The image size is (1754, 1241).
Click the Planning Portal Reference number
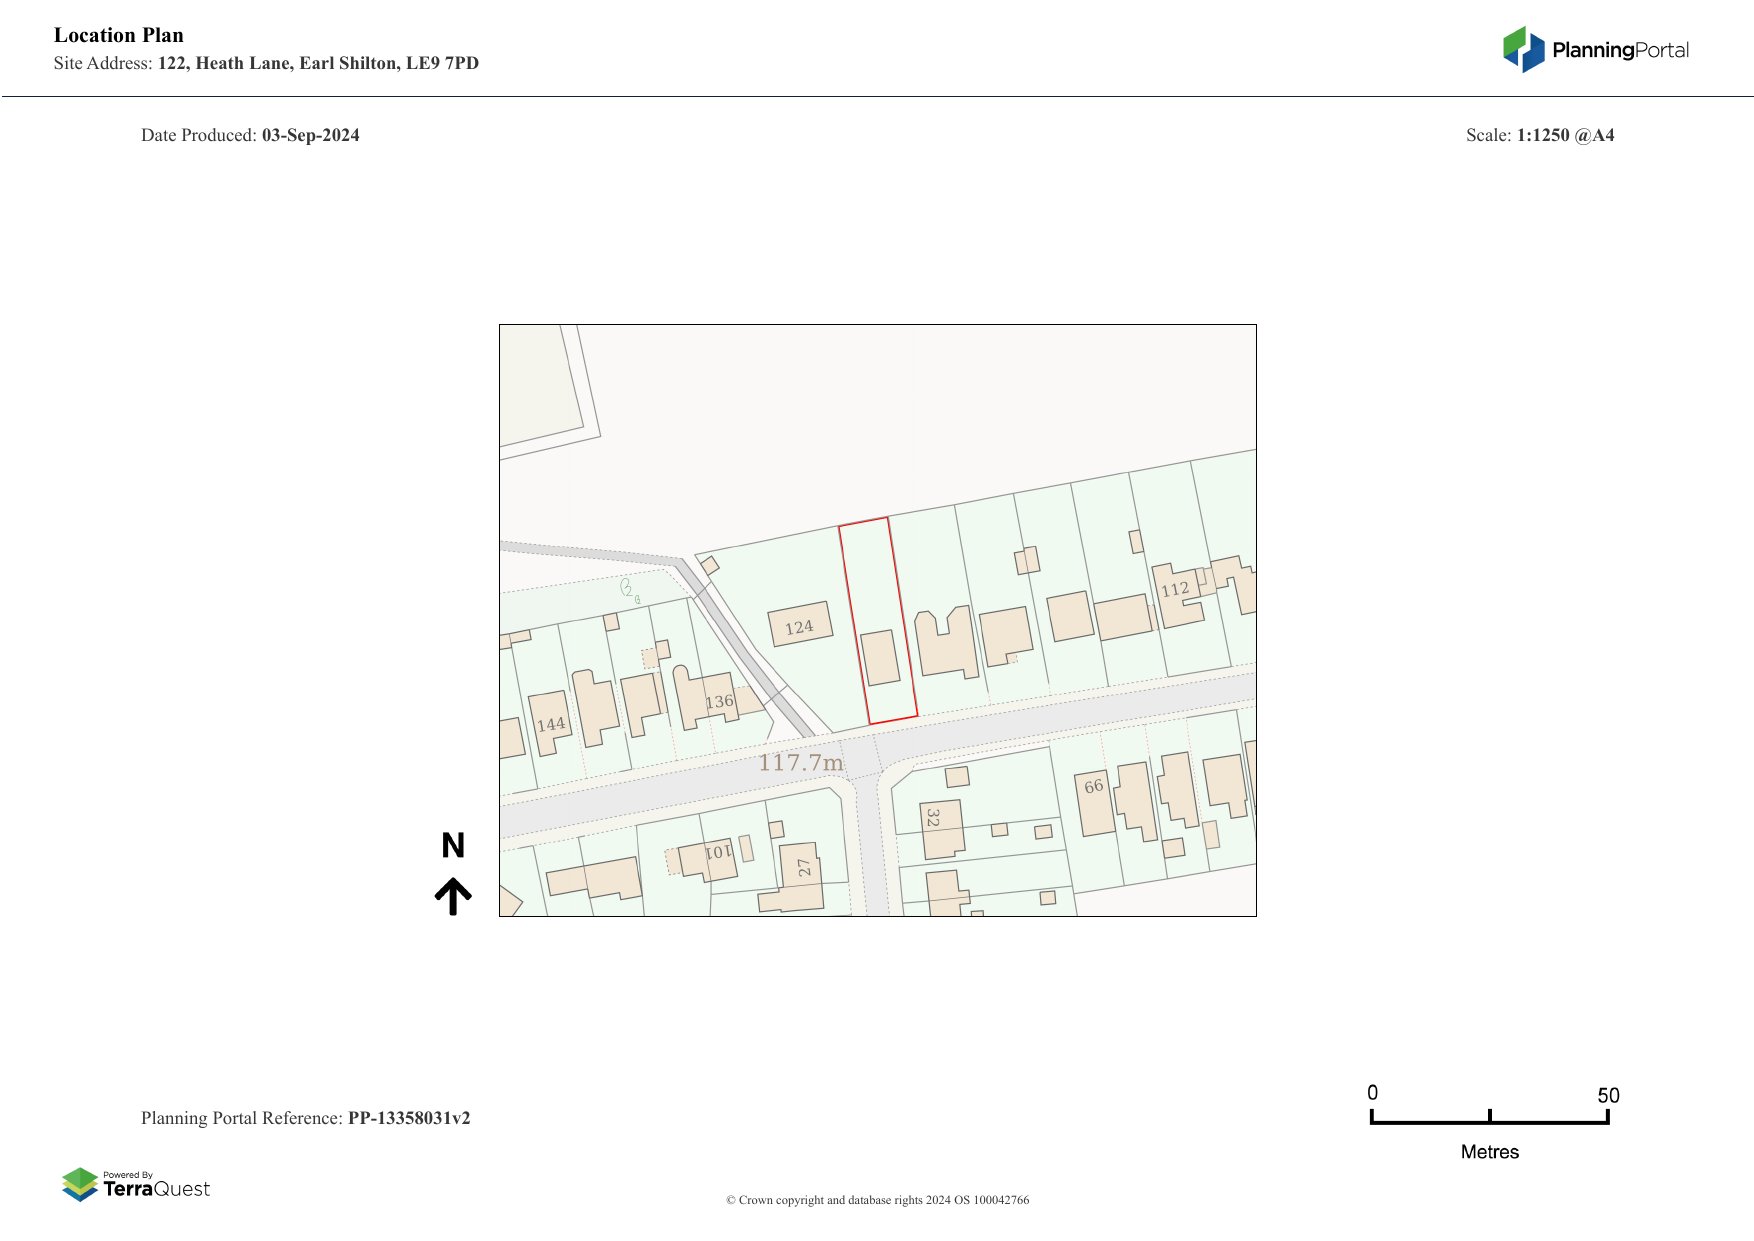[x=408, y=1118]
